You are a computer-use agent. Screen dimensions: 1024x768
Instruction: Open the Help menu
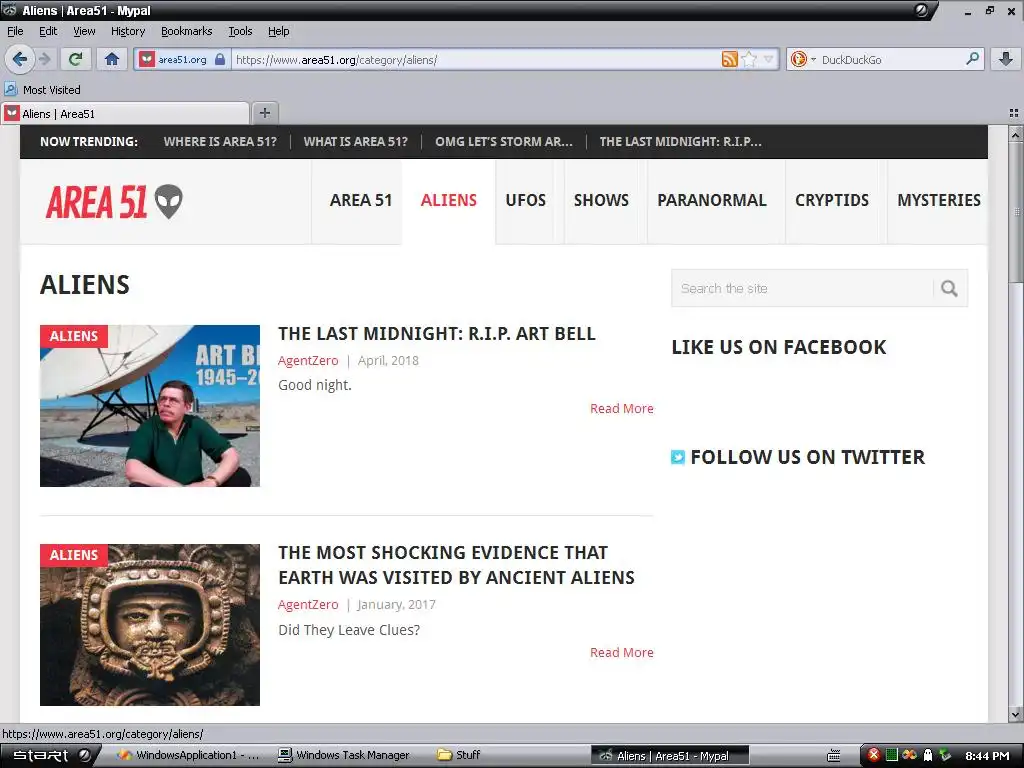tap(279, 31)
